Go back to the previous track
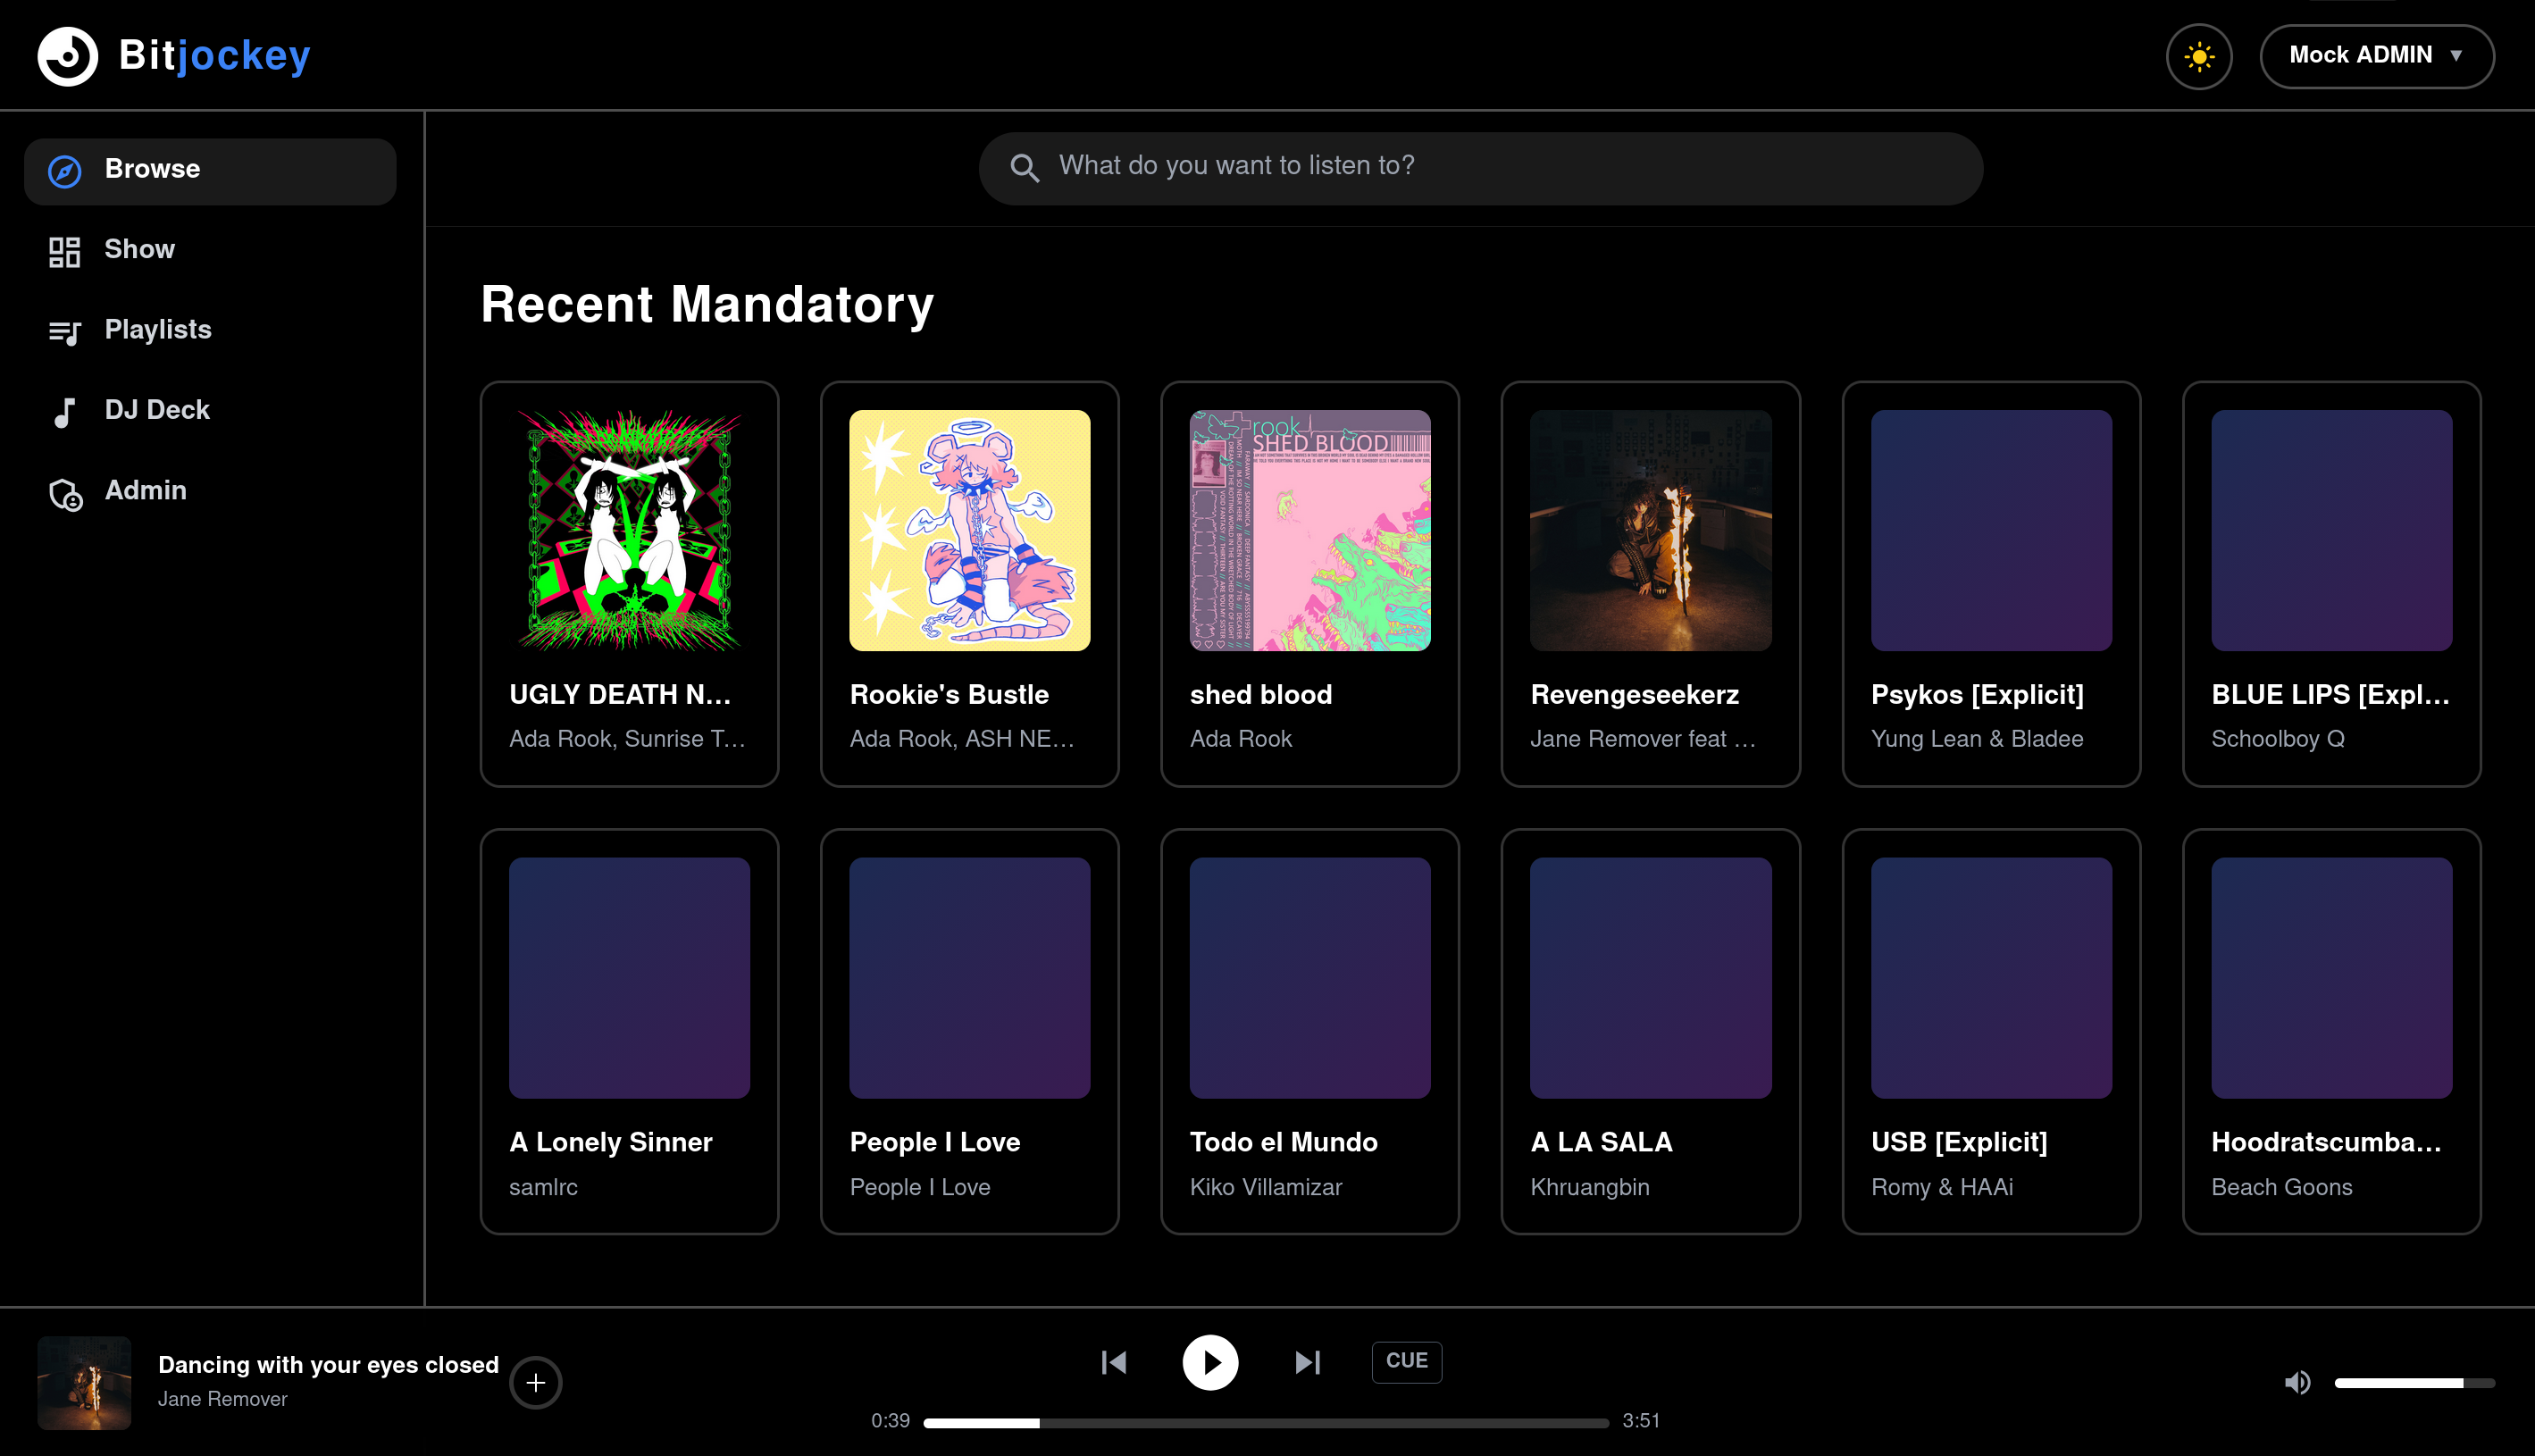Image resolution: width=2535 pixels, height=1456 pixels. 1113,1362
